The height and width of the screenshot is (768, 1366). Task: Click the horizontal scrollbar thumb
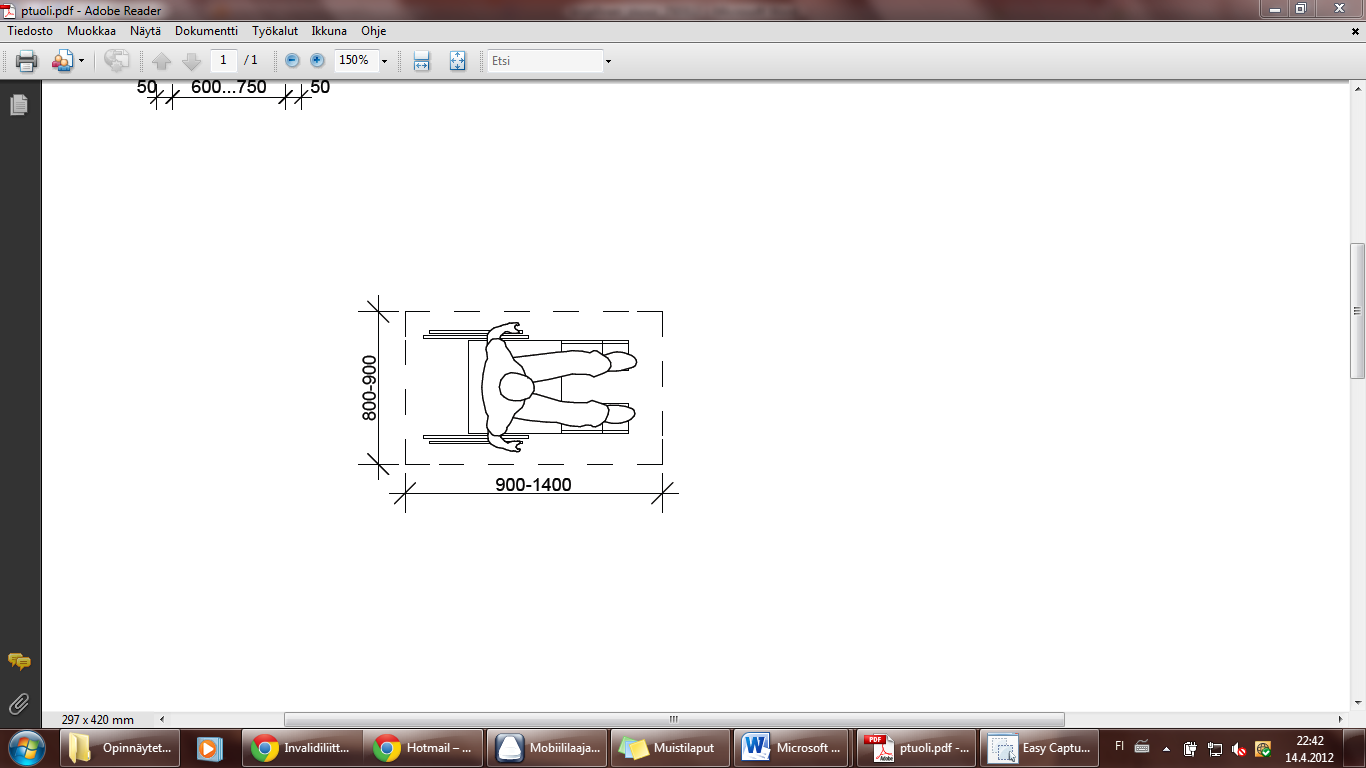(674, 719)
